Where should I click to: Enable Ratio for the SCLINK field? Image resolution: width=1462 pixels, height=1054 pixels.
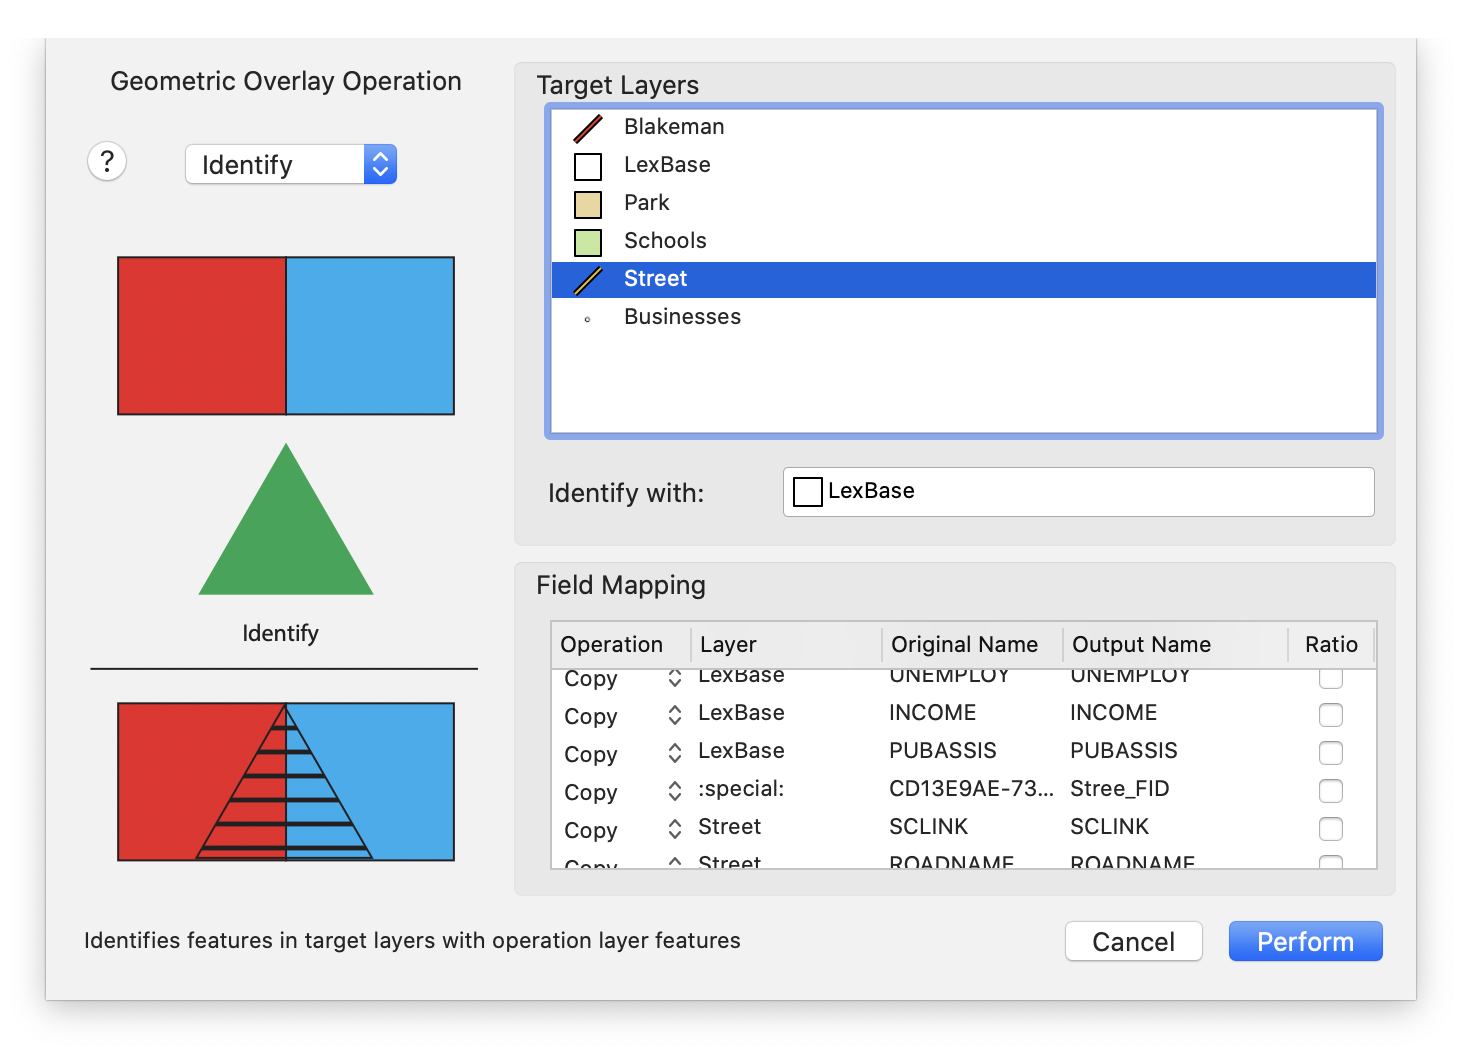coord(1331,829)
